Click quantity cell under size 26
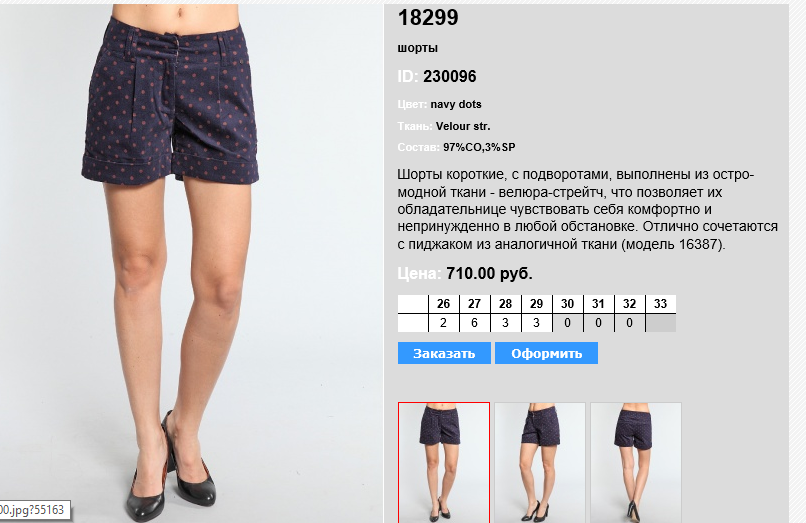The image size is (806, 523). tap(444, 323)
